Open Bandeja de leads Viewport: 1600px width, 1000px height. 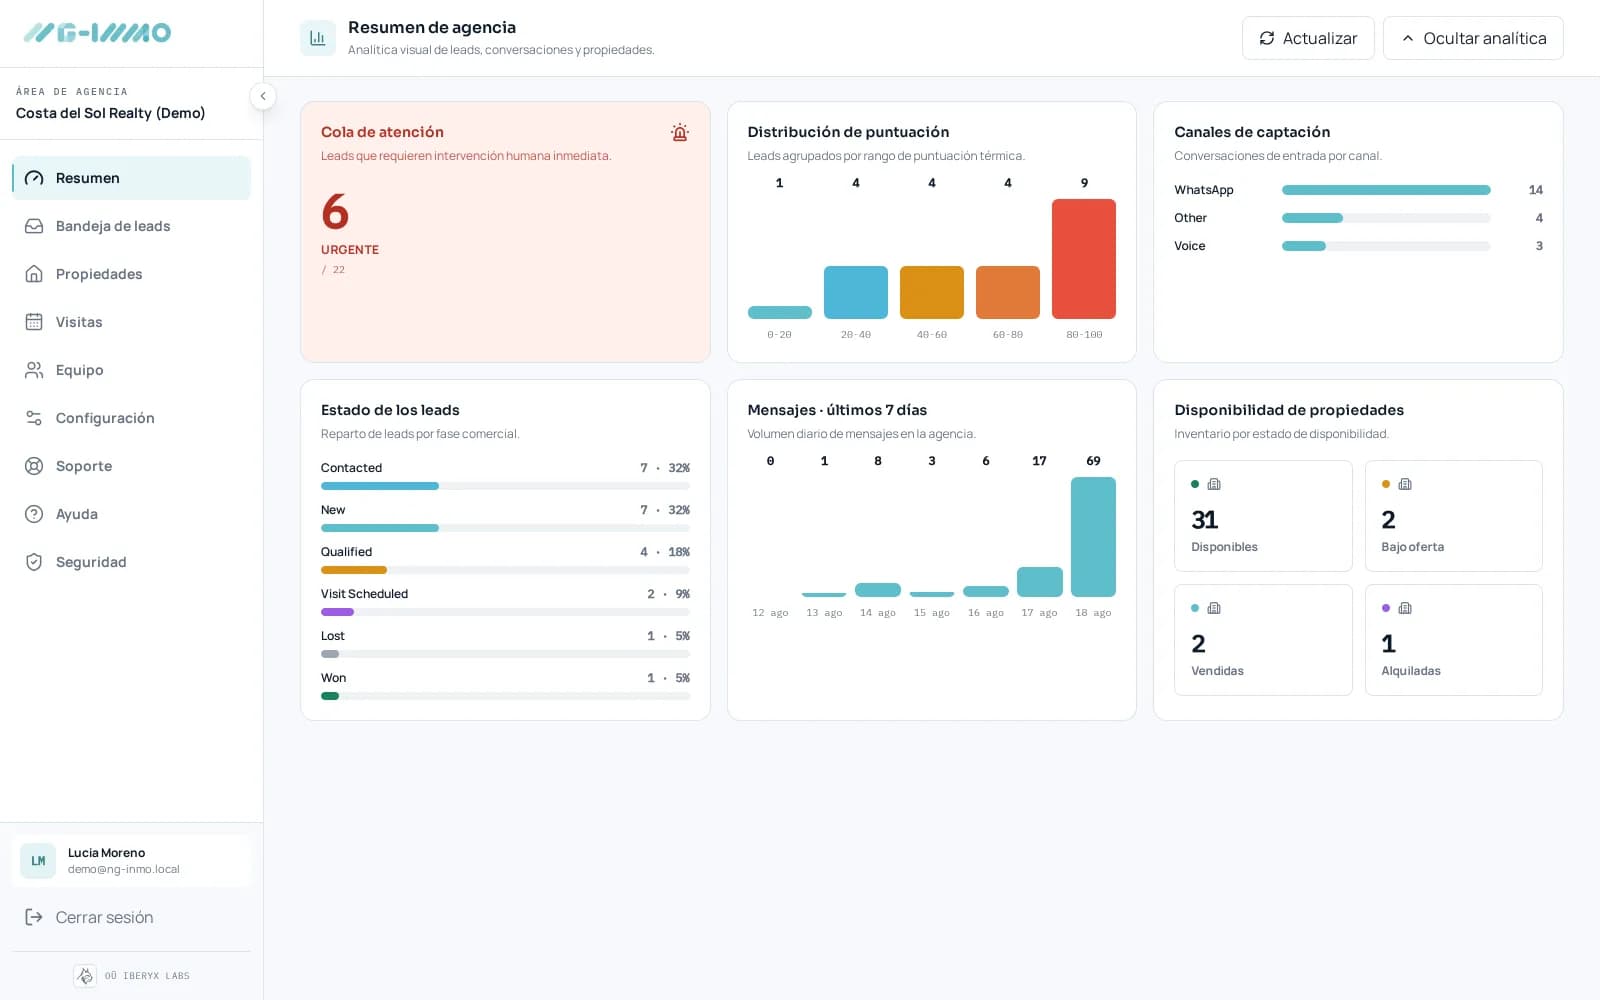pos(131,226)
